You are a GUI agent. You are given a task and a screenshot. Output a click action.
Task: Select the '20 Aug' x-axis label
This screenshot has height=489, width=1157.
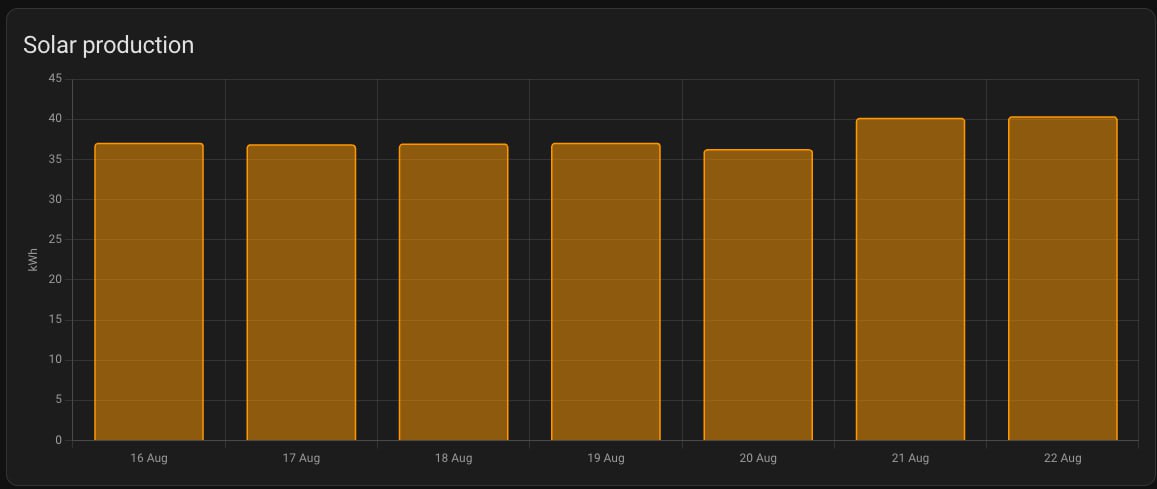(758, 458)
